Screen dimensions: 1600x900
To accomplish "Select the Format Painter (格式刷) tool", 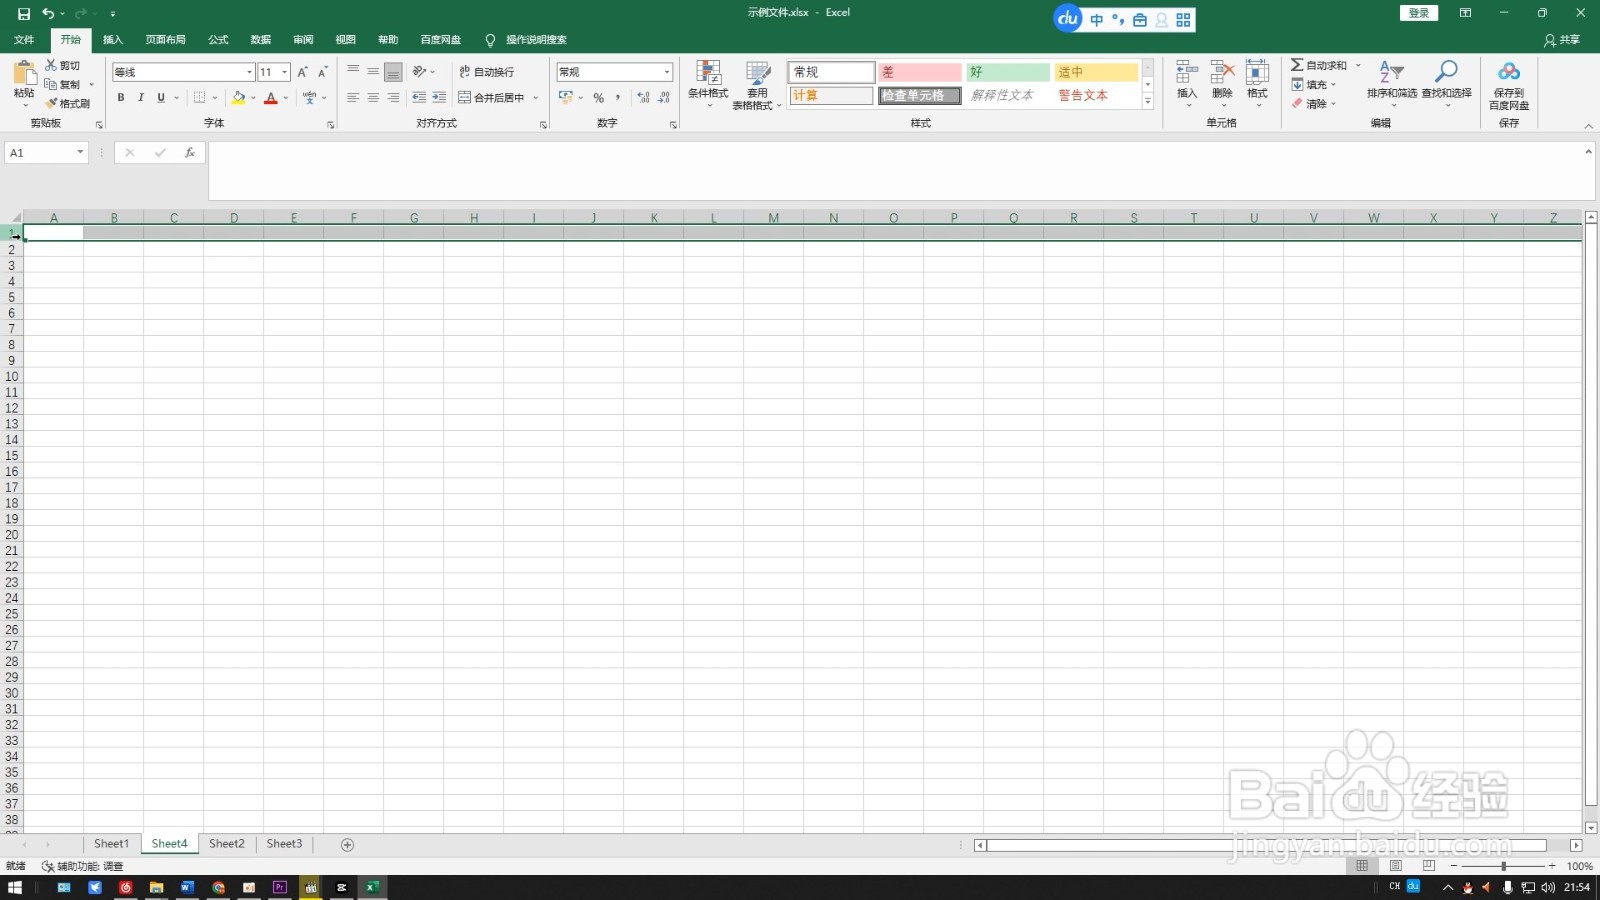I will coord(67,103).
